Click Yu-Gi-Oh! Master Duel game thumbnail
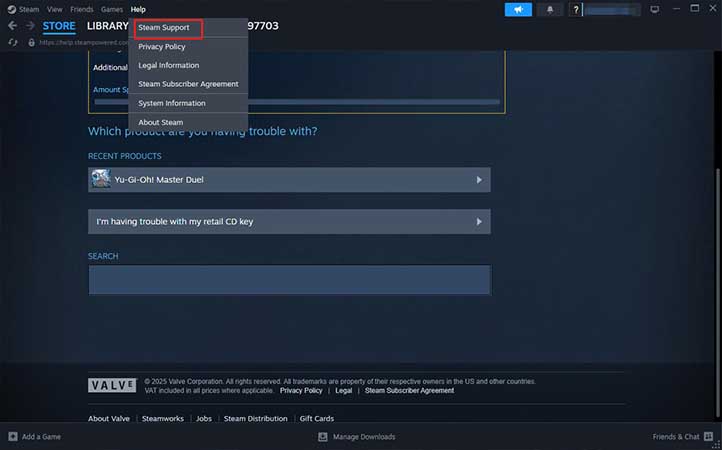The height and width of the screenshot is (450, 722). tap(101, 179)
